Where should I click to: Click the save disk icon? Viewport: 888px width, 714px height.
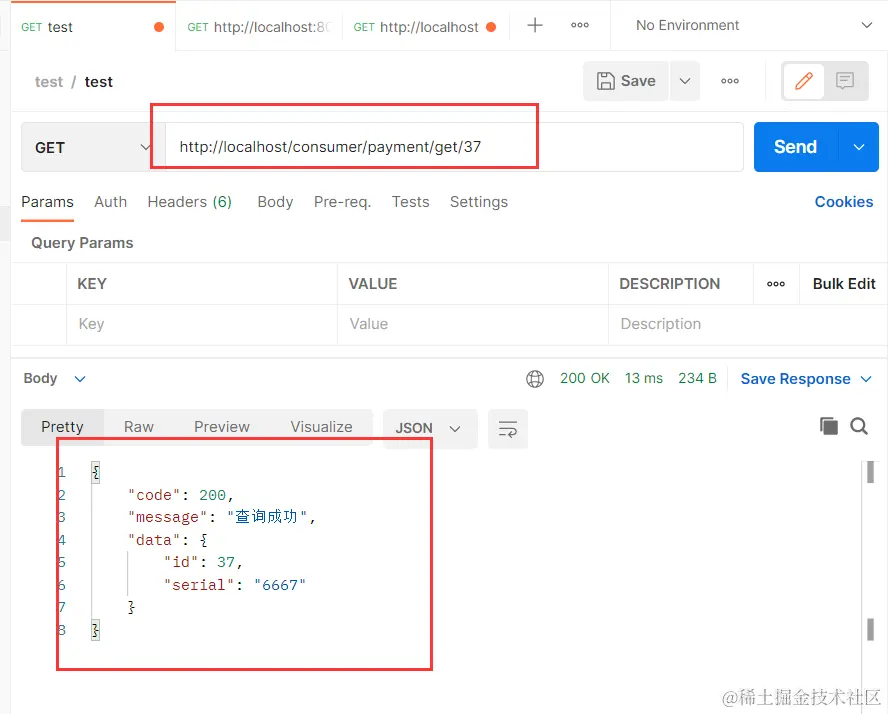tap(605, 81)
